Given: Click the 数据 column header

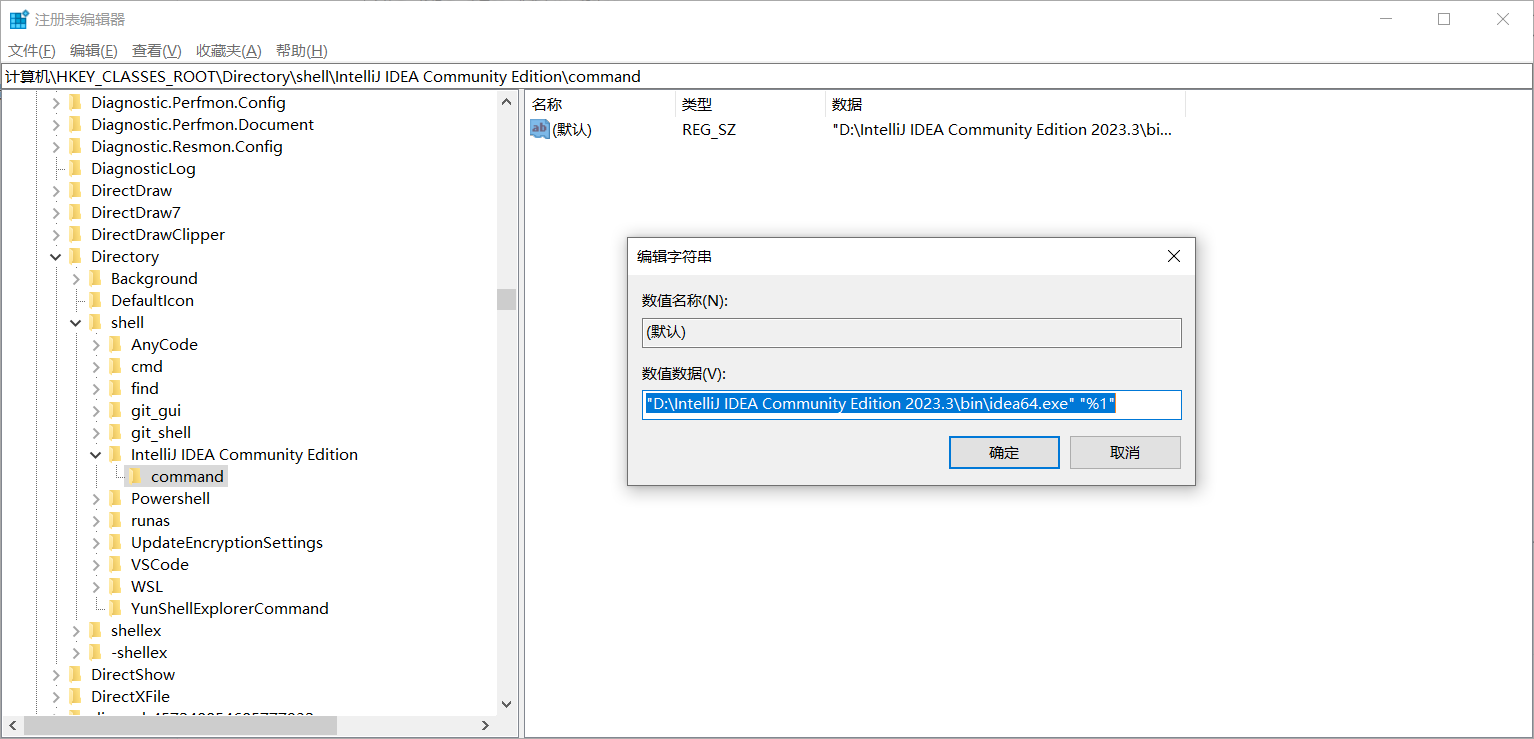Looking at the screenshot, I should (1005, 104).
